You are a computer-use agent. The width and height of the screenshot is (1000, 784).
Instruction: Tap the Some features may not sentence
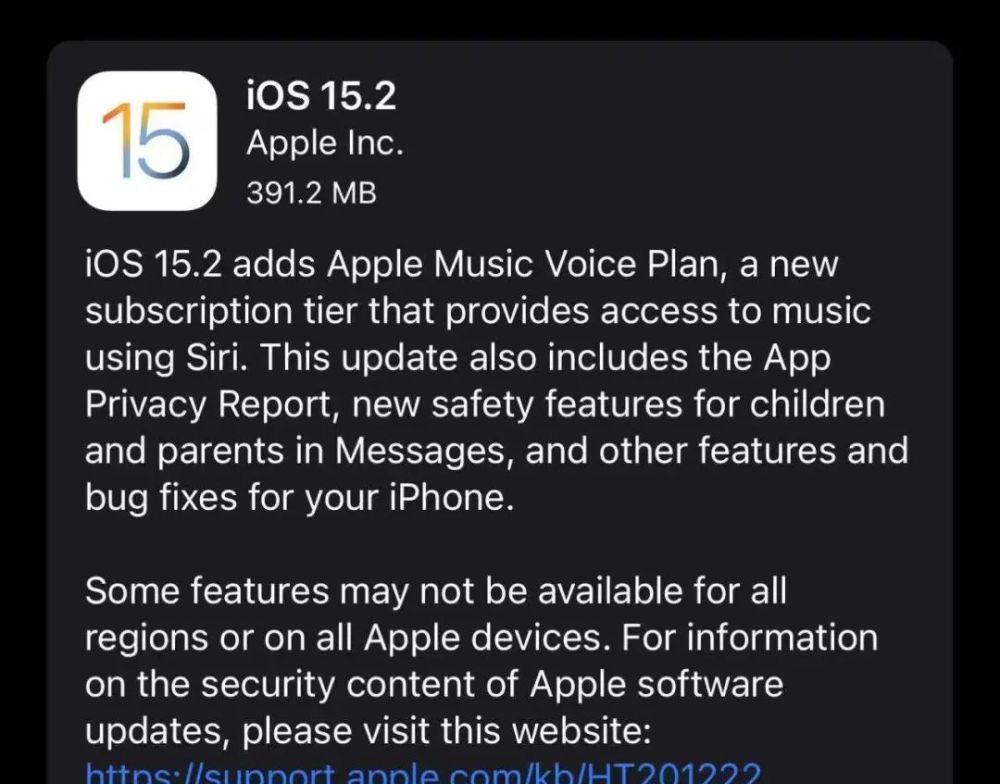[436, 591]
